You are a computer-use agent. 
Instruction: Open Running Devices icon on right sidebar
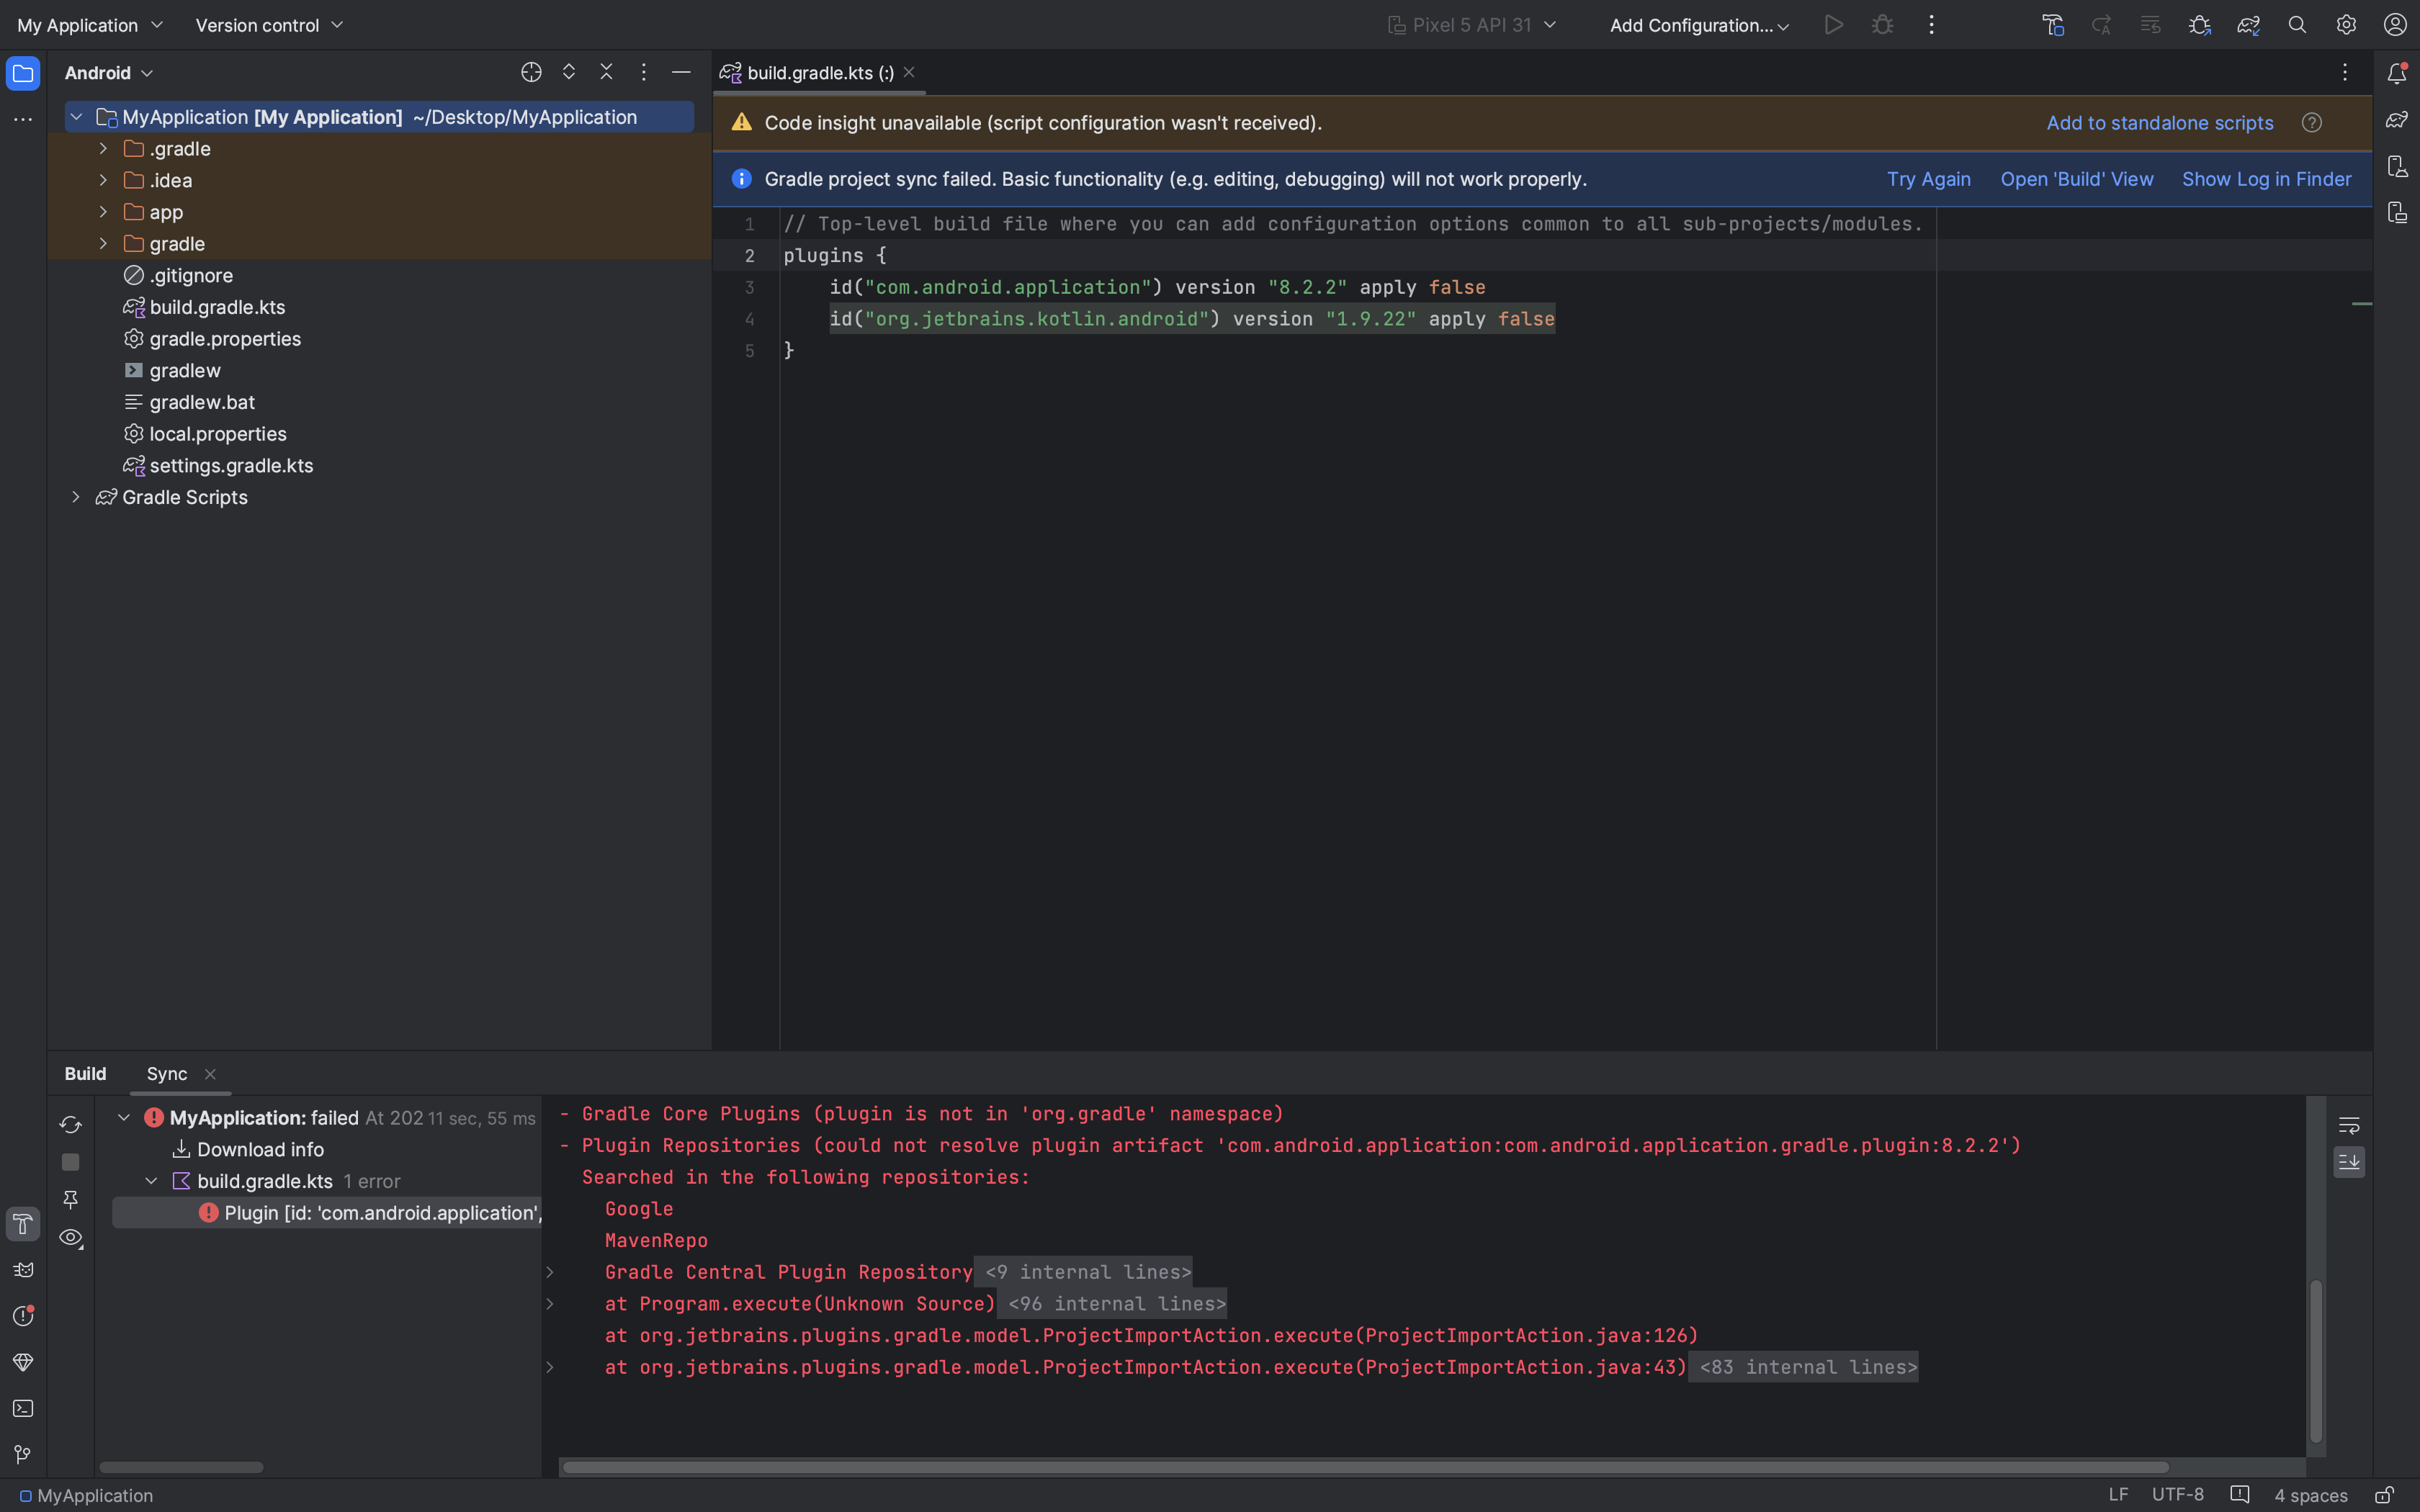[x=2397, y=212]
